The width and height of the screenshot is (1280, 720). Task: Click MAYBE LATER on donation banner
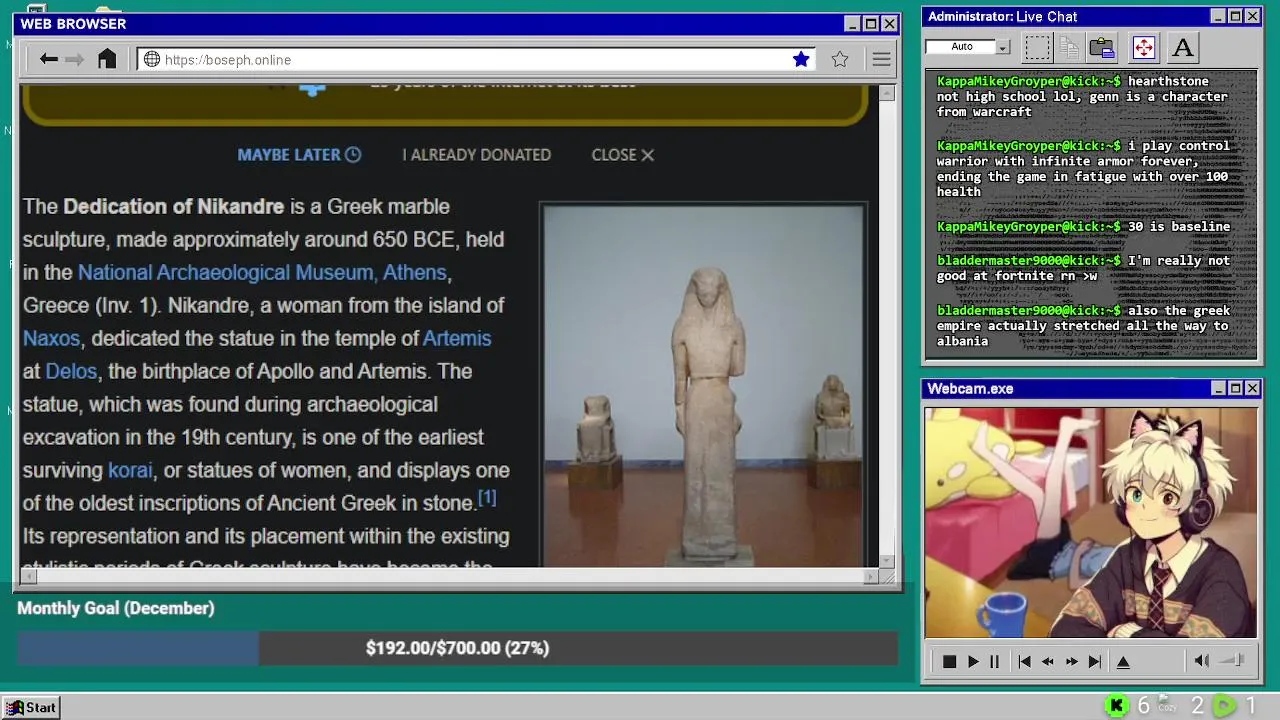click(299, 155)
